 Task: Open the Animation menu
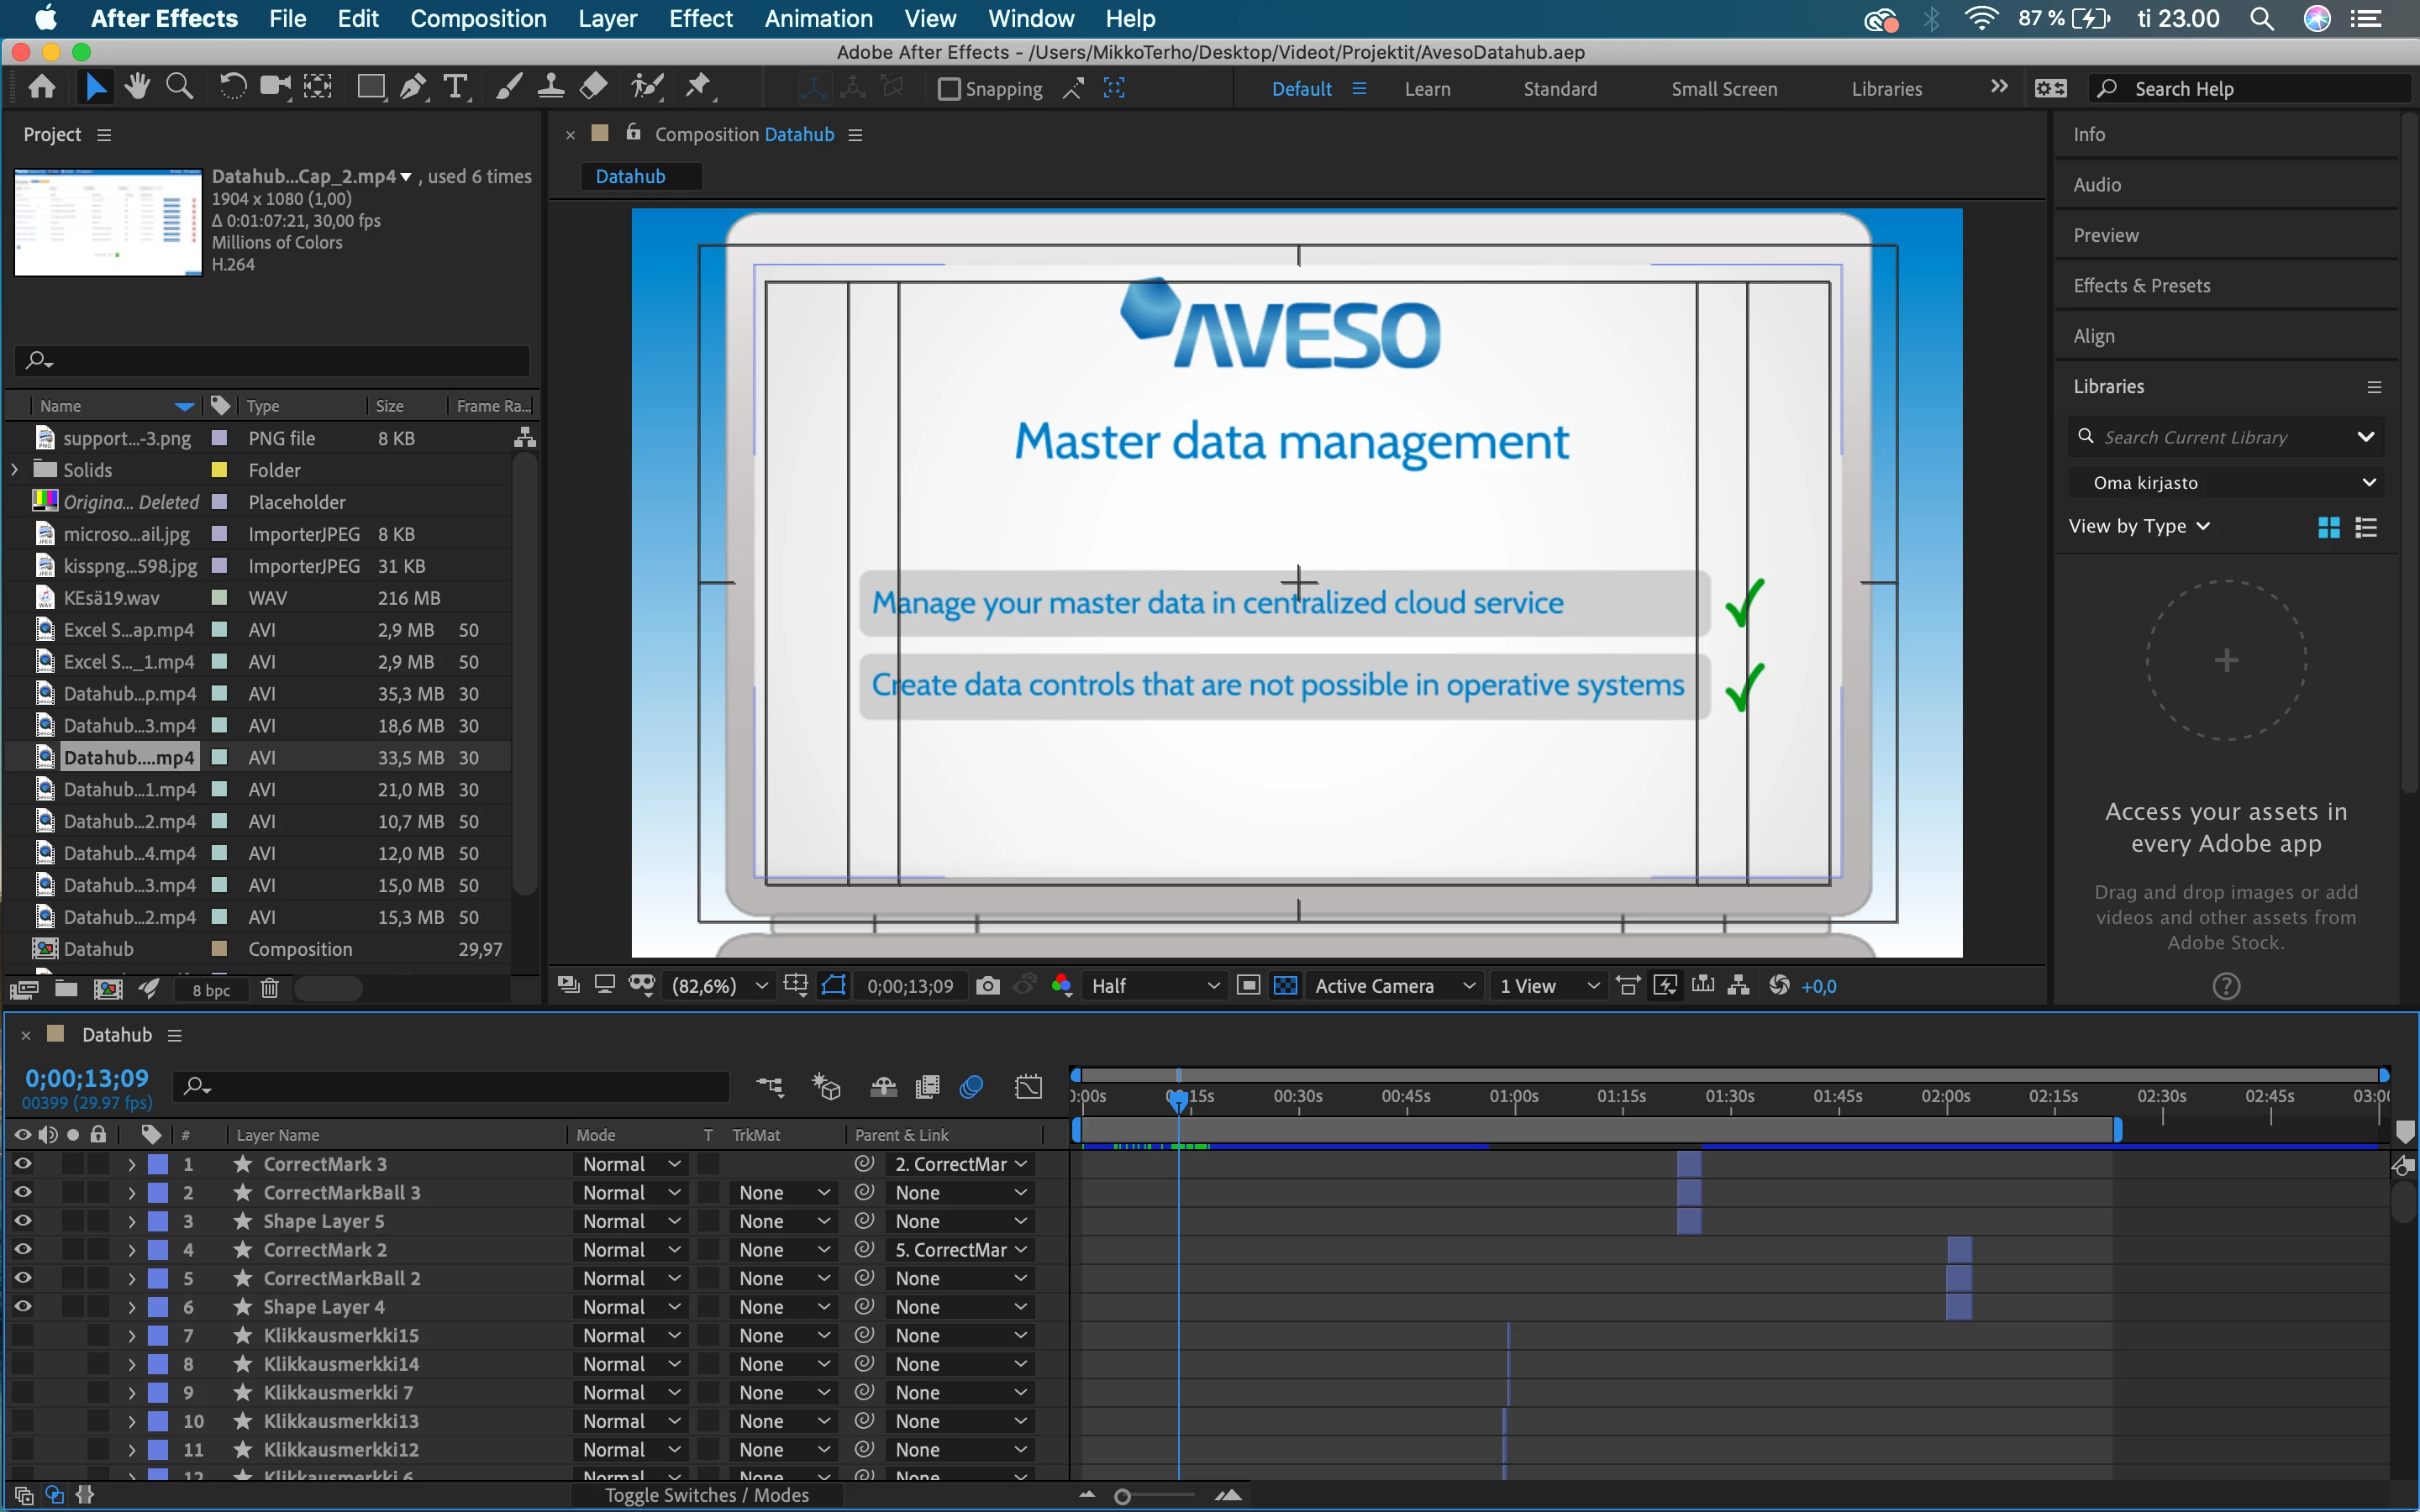[818, 18]
